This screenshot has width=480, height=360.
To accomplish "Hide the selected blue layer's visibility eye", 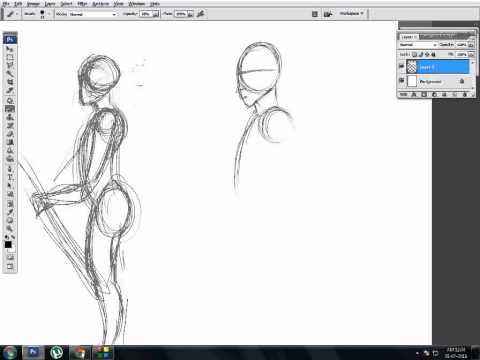I will [401, 66].
